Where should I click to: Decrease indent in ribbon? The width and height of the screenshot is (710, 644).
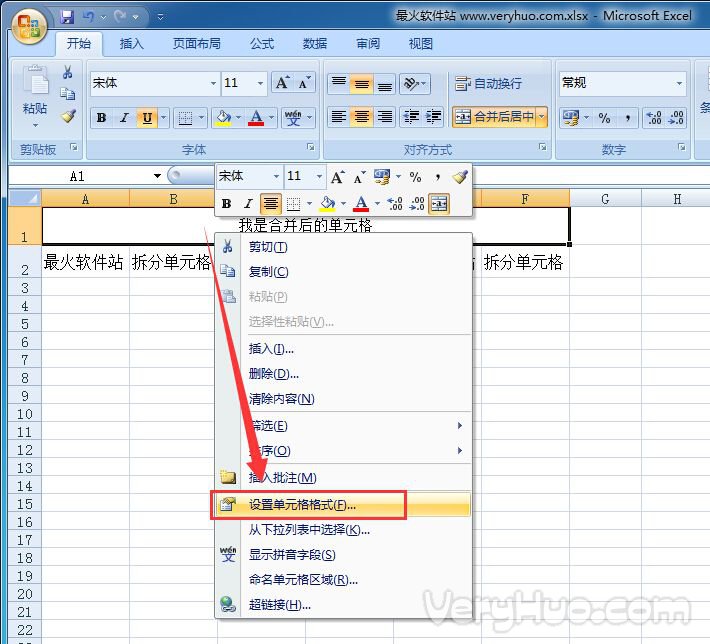[411, 117]
